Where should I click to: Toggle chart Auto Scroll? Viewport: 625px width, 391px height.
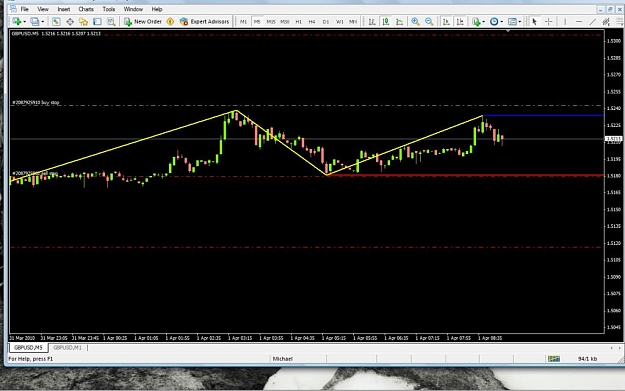point(446,22)
